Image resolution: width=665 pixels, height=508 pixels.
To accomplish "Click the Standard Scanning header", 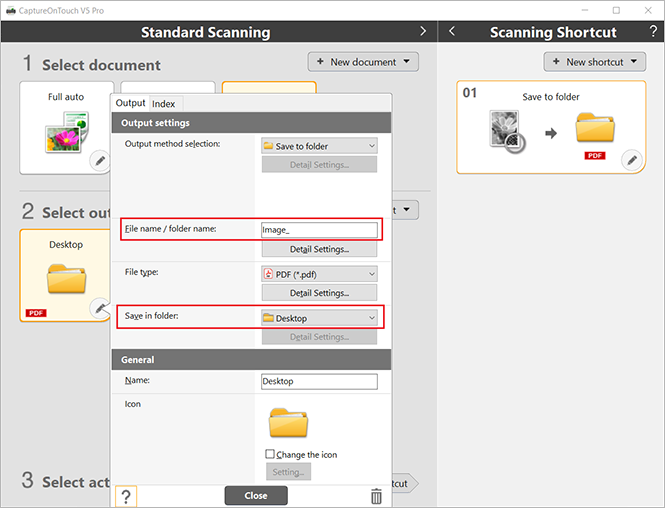I will pyautogui.click(x=206, y=32).
